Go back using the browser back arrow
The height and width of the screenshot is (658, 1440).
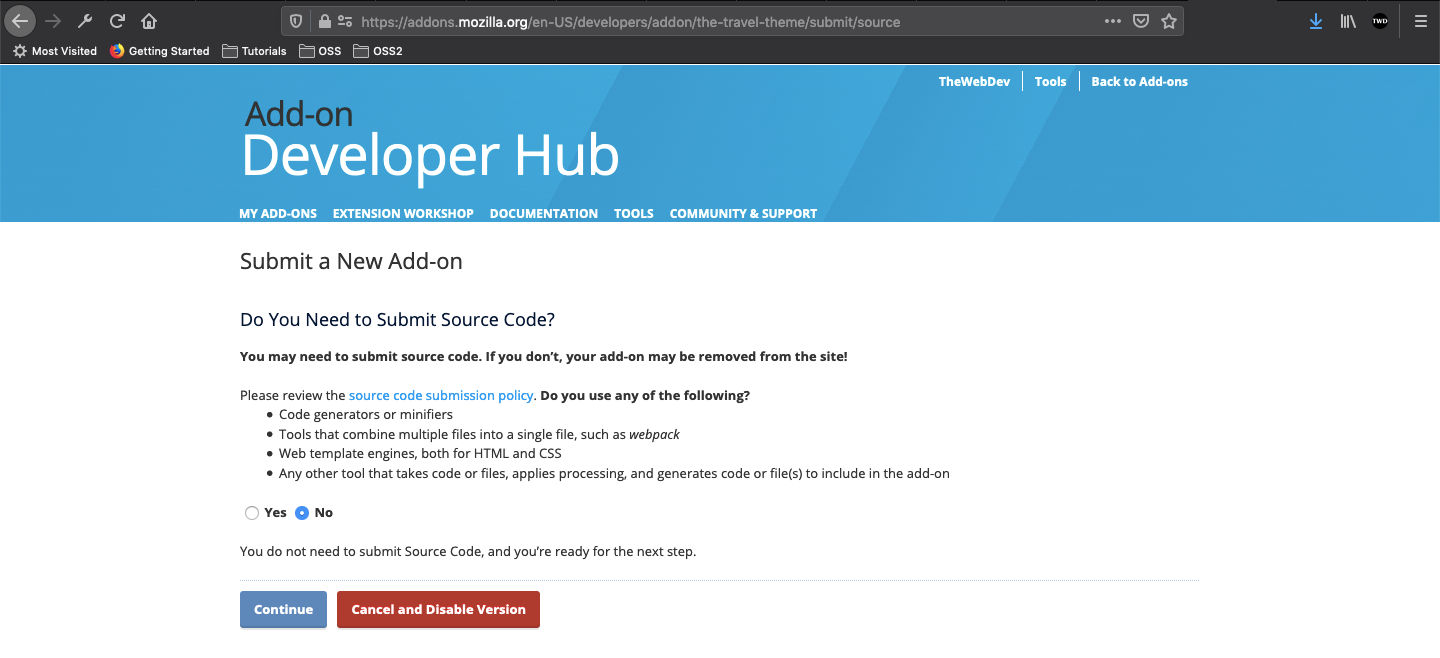coord(20,21)
